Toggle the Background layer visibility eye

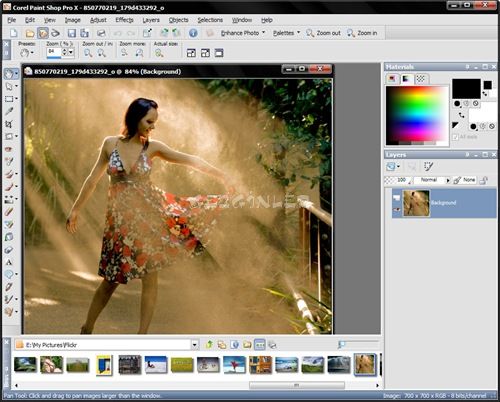click(396, 210)
